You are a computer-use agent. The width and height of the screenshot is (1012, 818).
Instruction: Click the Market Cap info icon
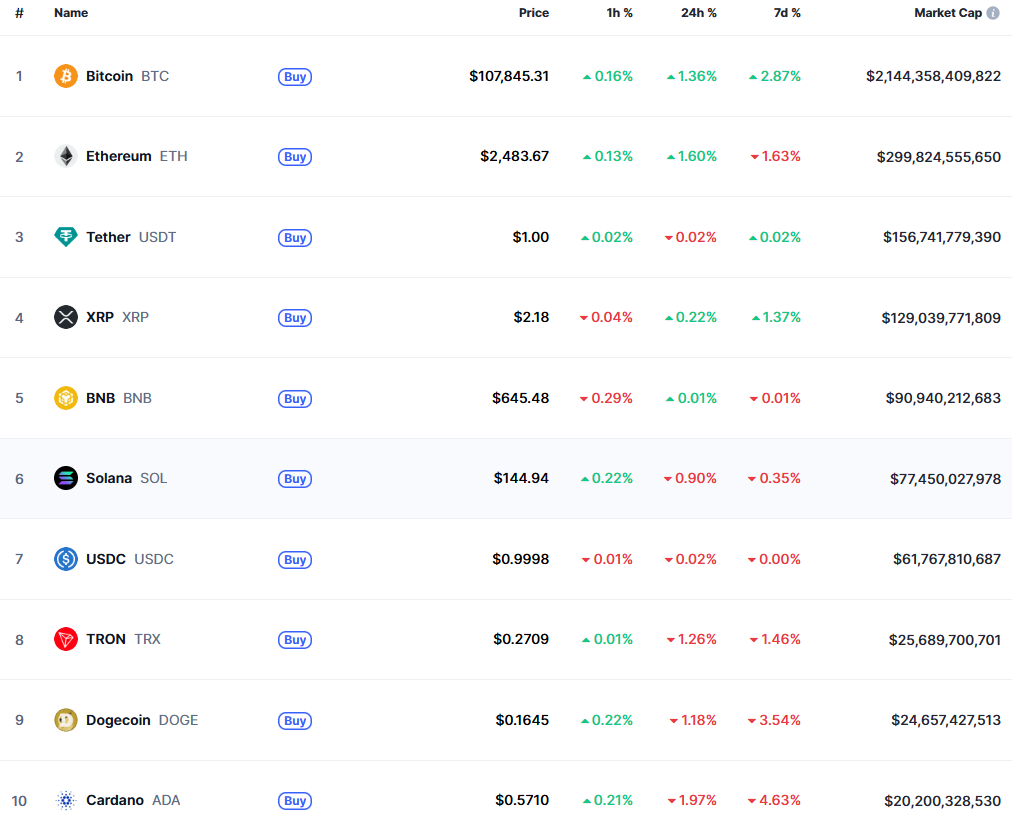993,13
